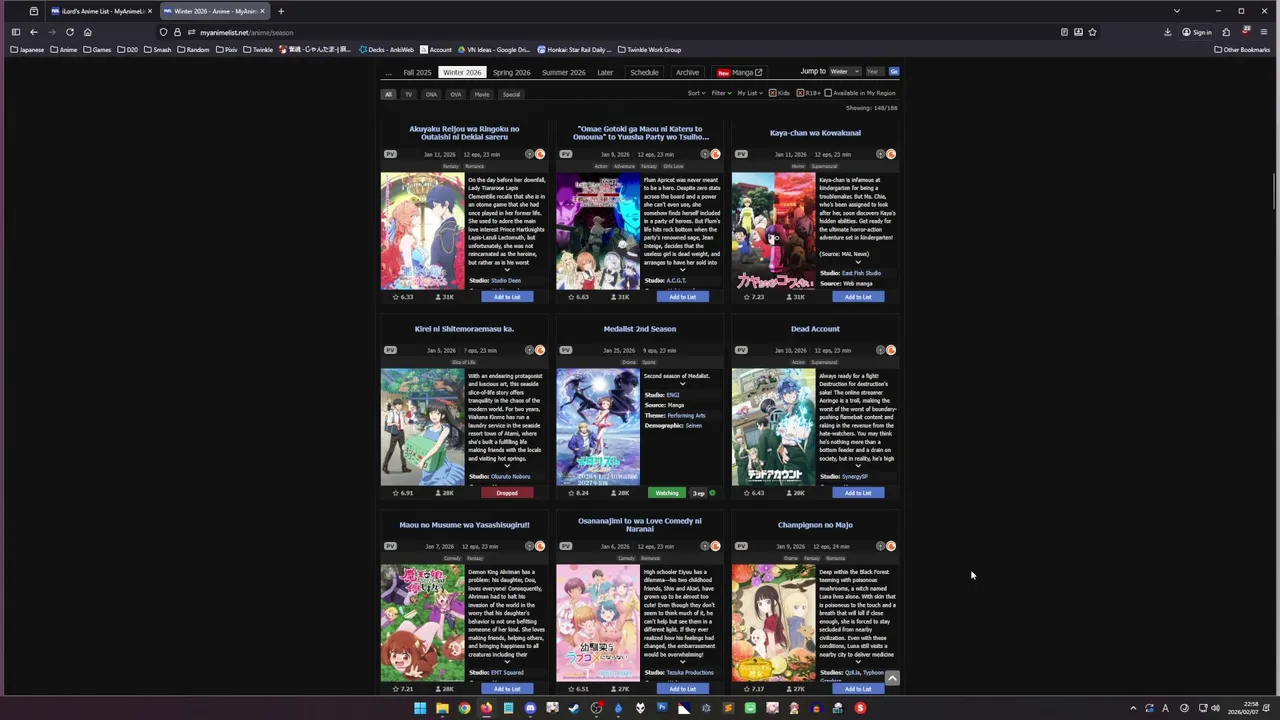The image size is (1280, 720).
Task: Toggle Kids exclusion checkbox
Action: tap(773, 93)
